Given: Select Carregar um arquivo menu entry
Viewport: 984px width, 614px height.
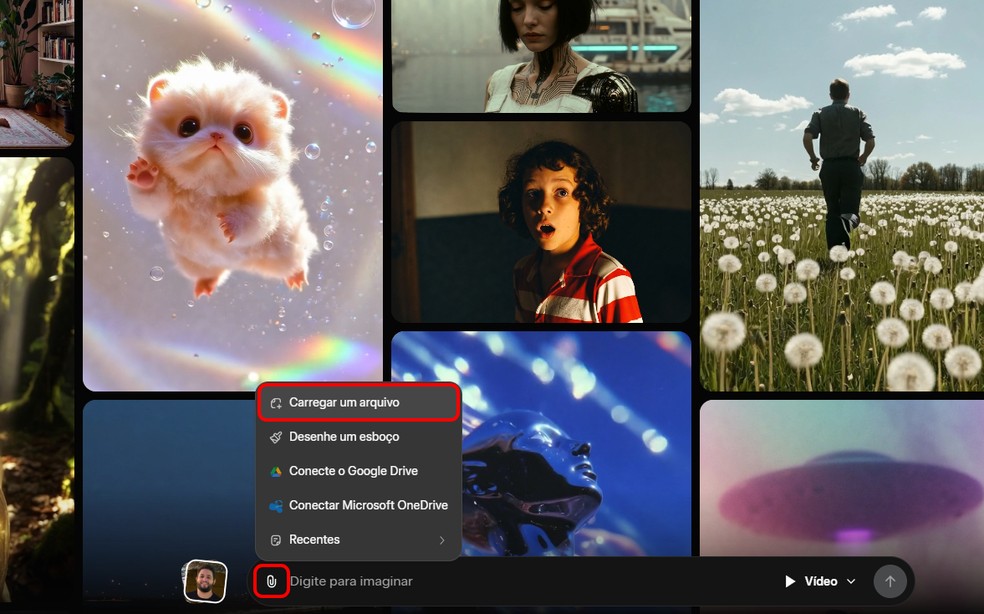Looking at the screenshot, I should [x=358, y=402].
